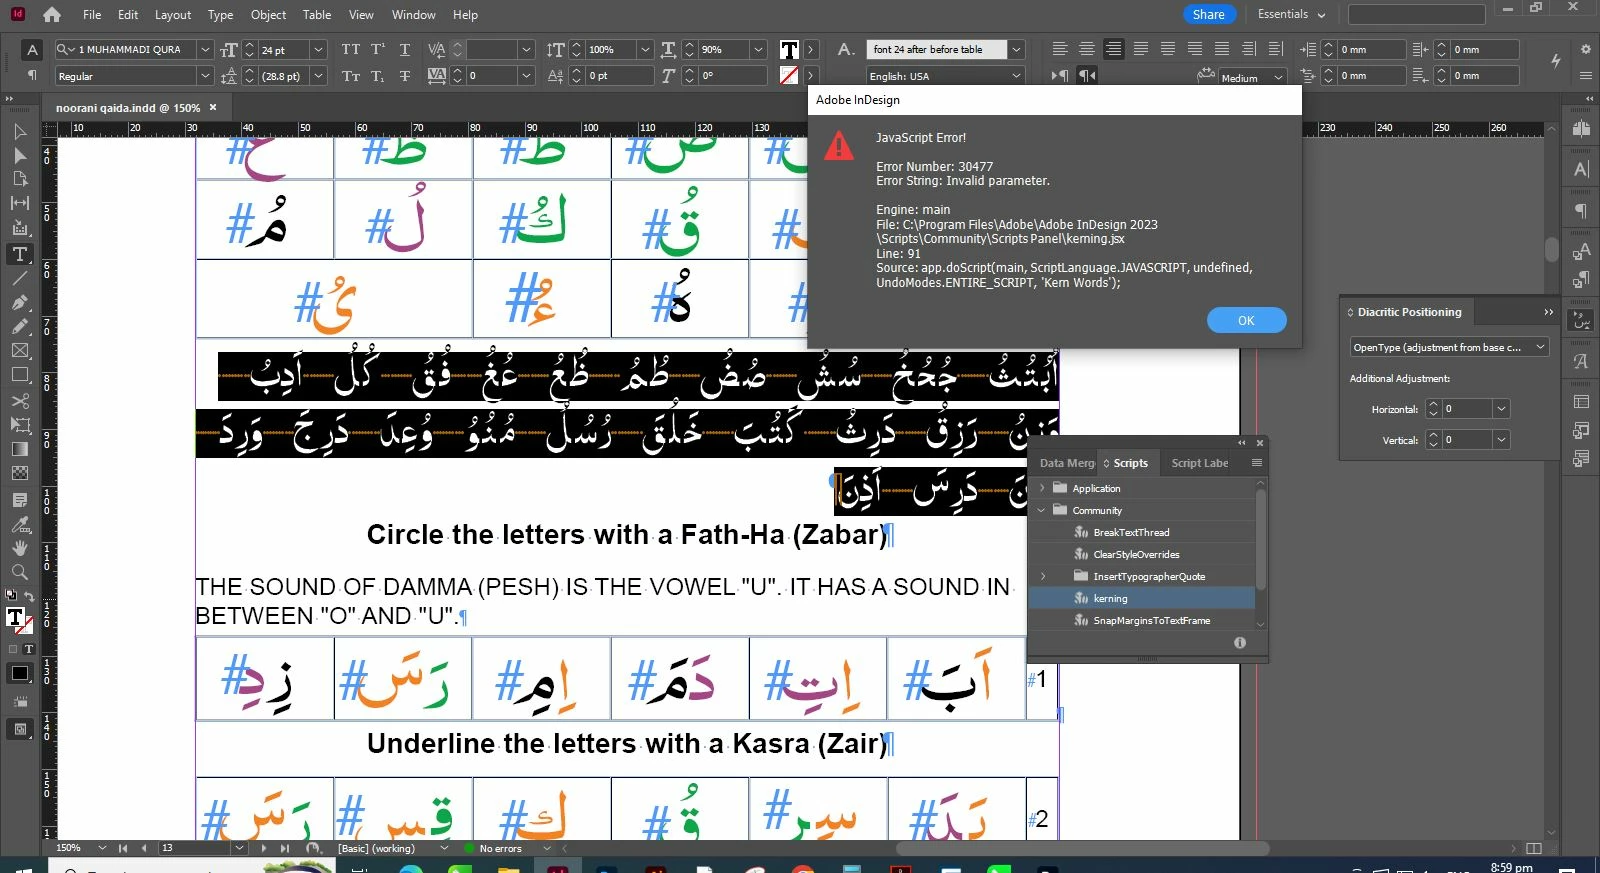
Task: Set left-to-right paragraph direction
Action: point(1060,76)
